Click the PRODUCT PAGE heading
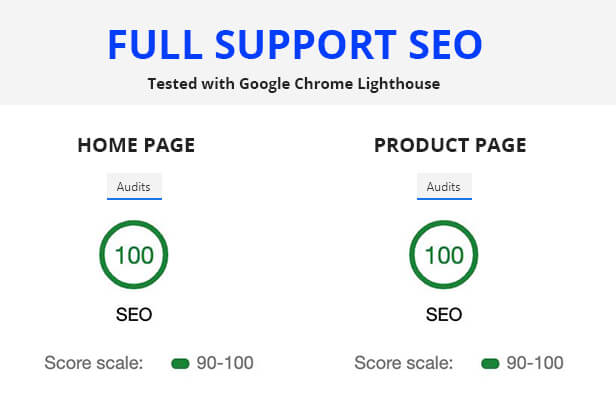The image size is (616, 400). coord(450,145)
